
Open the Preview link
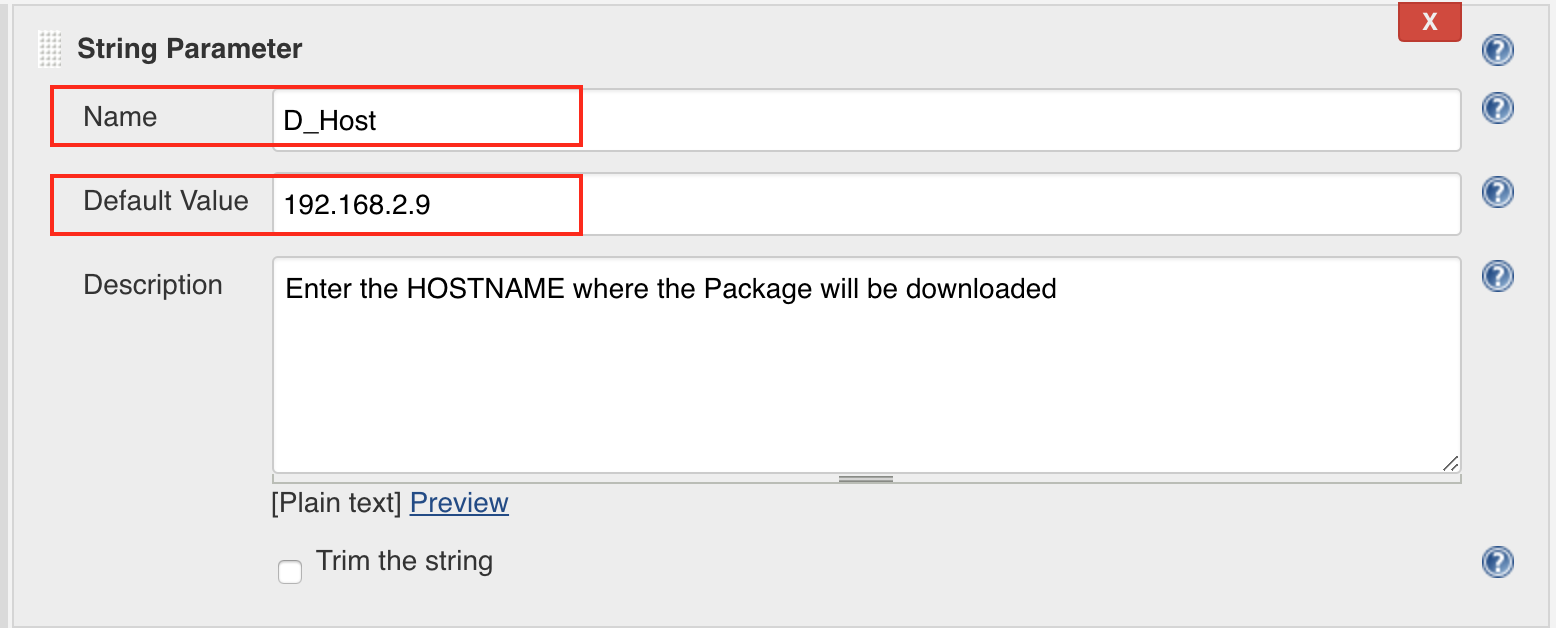[x=459, y=502]
